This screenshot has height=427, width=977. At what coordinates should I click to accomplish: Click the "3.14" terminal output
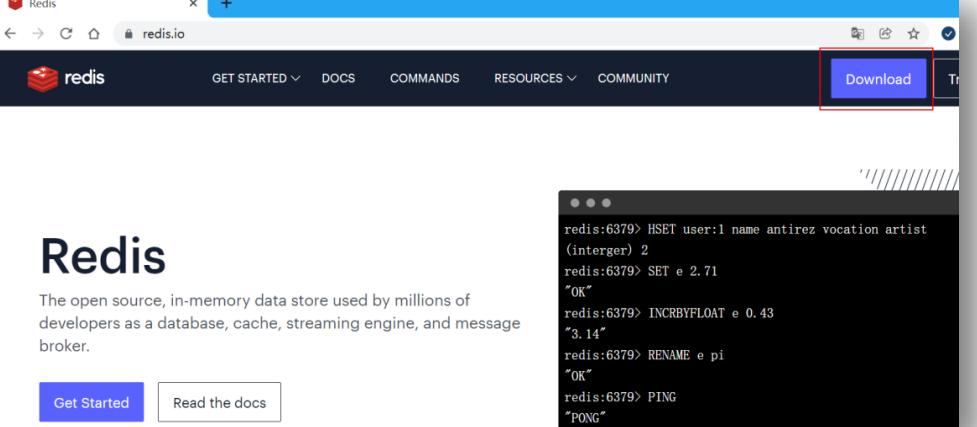click(585, 334)
